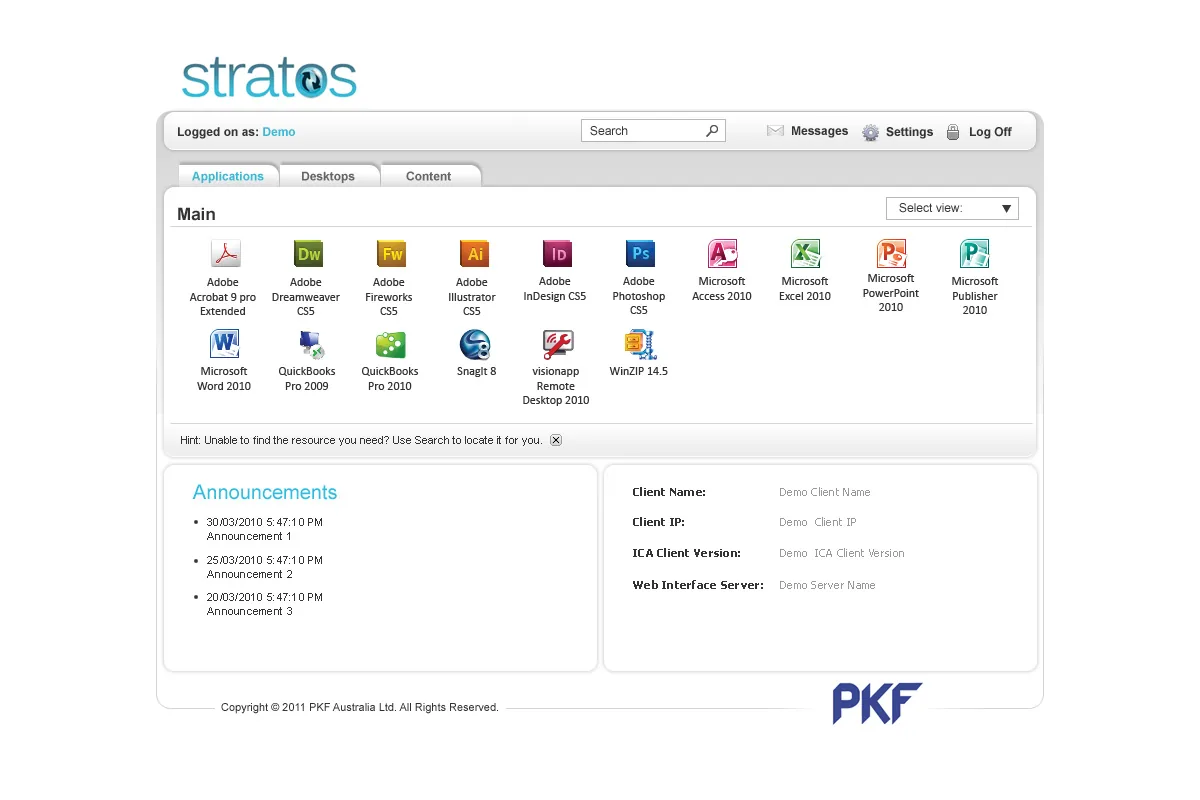
Task: Click the Demo Server Name value
Action: click(x=827, y=585)
